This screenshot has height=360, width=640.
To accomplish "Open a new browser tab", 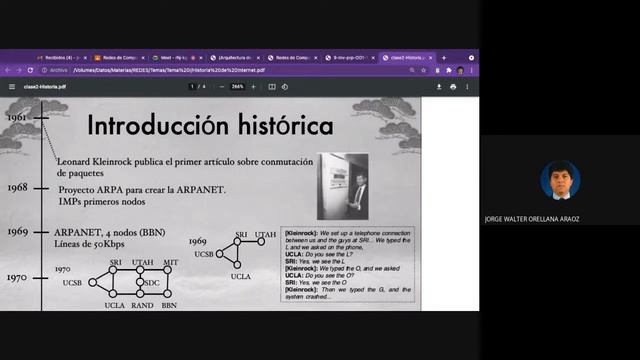I will pyautogui.click(x=444, y=58).
